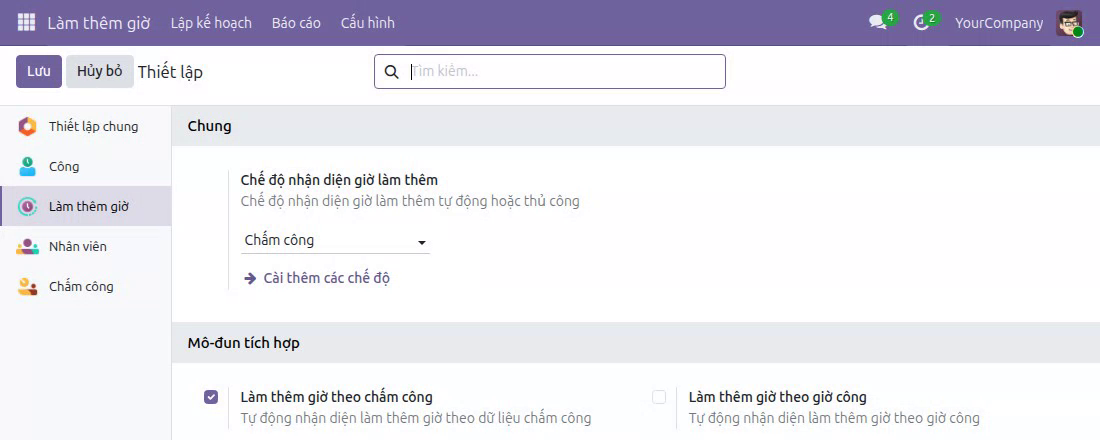Open the Lập kế hoạch menu
Image resolution: width=1100 pixels, height=440 pixels.
pos(211,22)
